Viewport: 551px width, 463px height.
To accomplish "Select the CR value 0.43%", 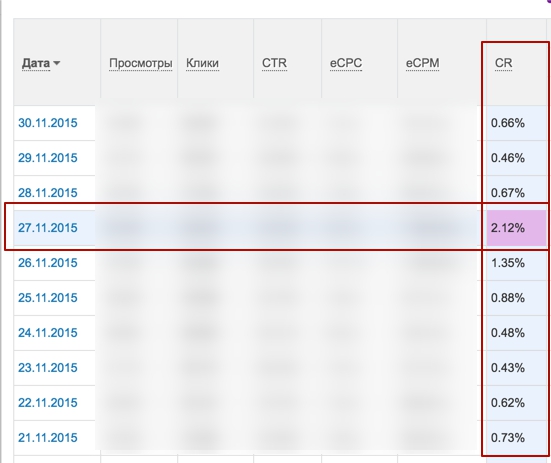I will coord(508,368).
